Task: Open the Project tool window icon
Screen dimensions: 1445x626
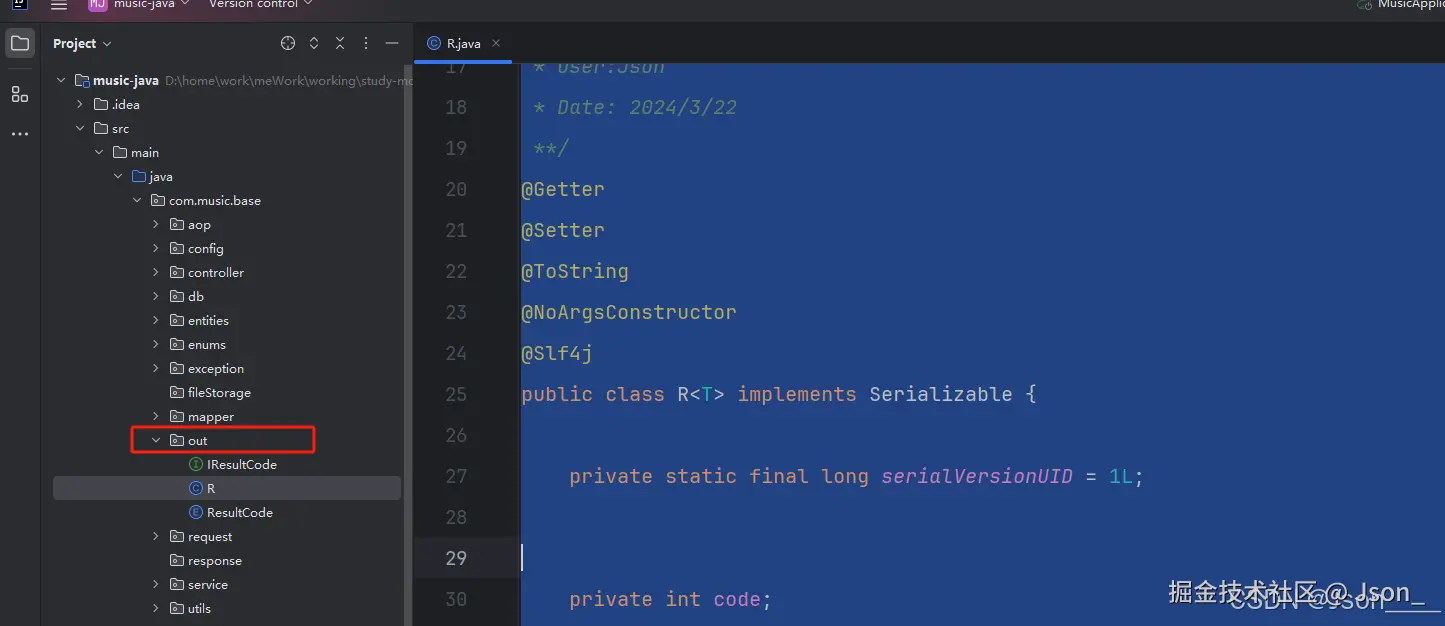Action: [x=20, y=44]
